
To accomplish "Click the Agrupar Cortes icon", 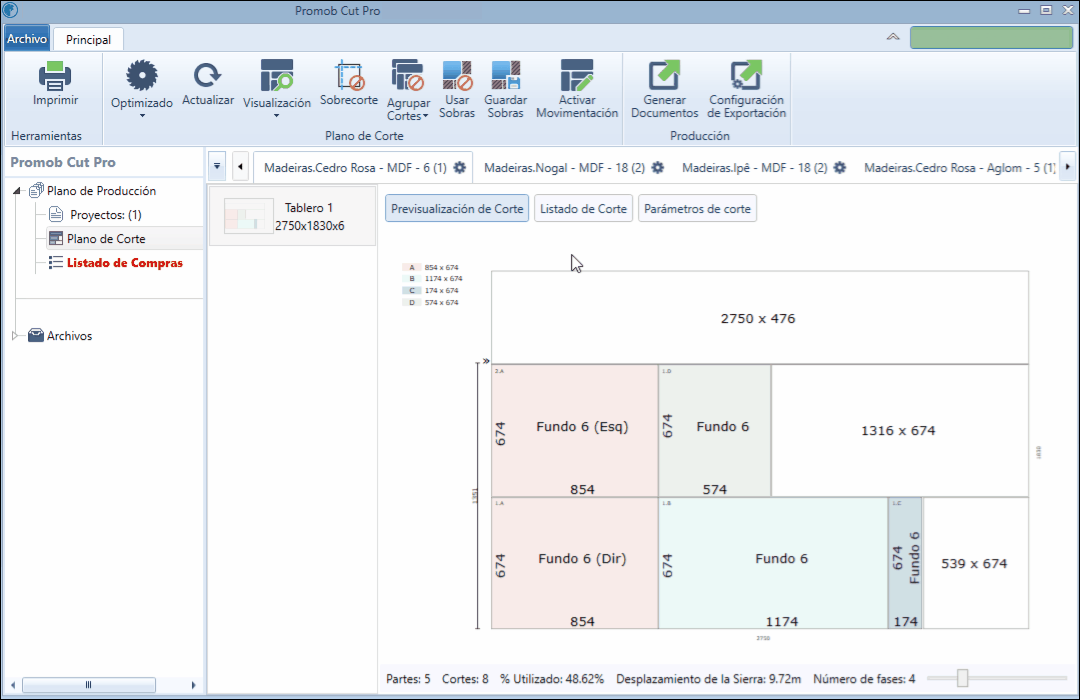I will [x=408, y=75].
